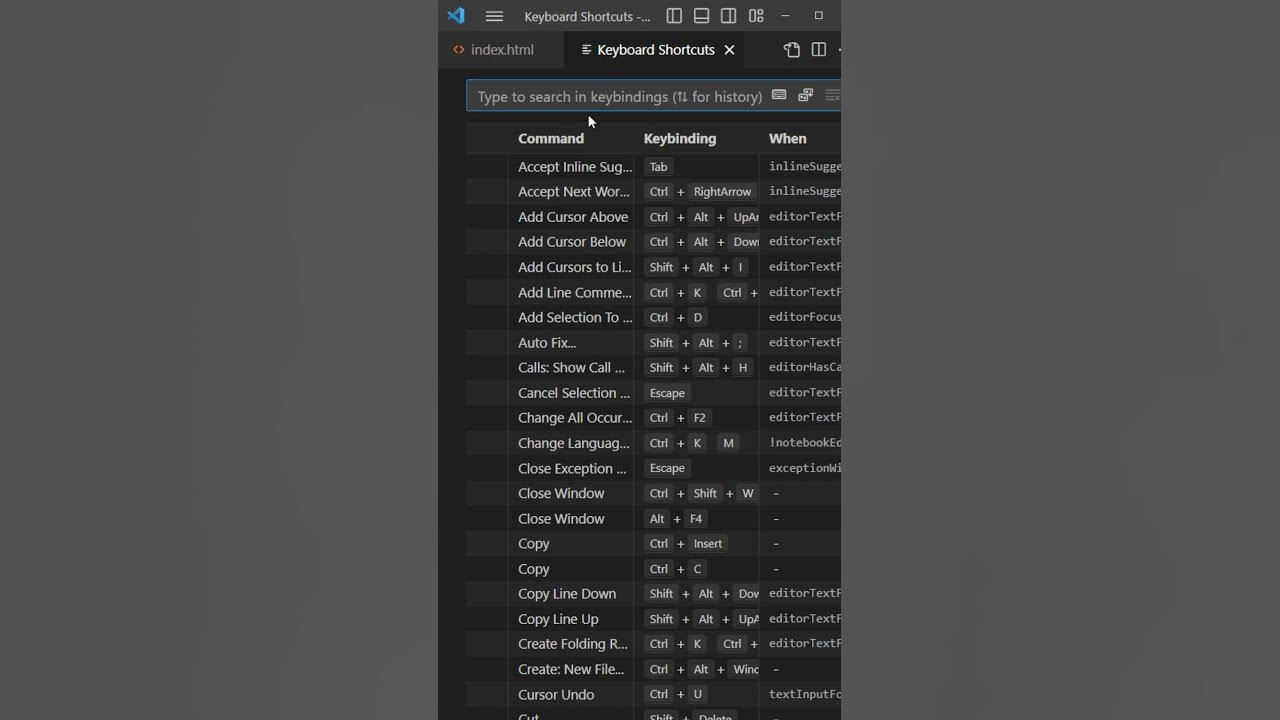Split the editor to the right
1280x720 pixels.
[819, 50]
